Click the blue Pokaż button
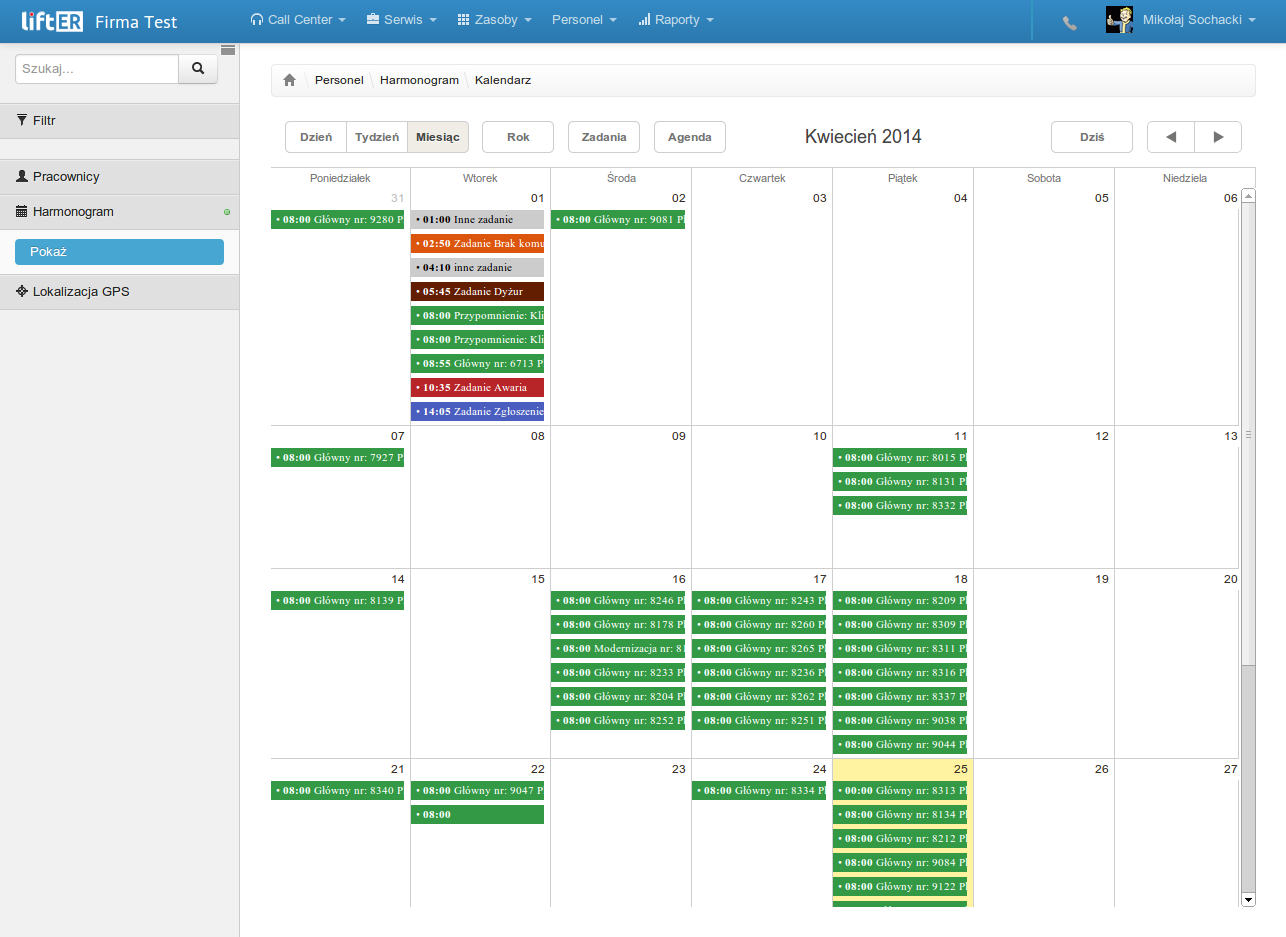The width and height of the screenshot is (1286, 937). coord(119,252)
